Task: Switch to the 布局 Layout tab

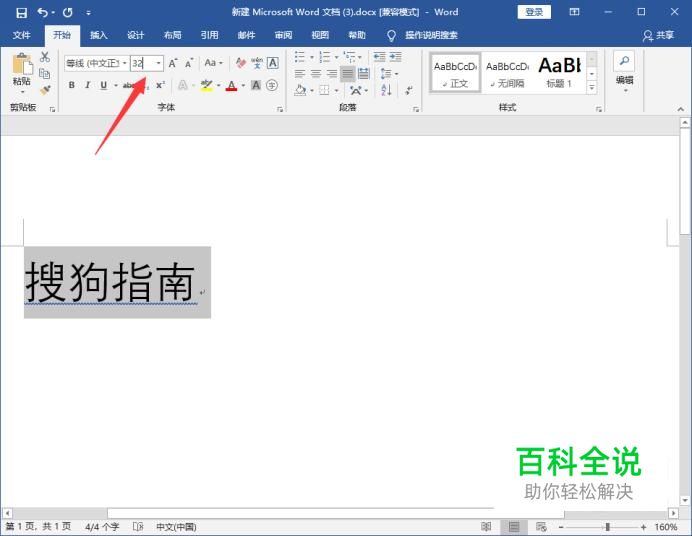Action: click(173, 35)
